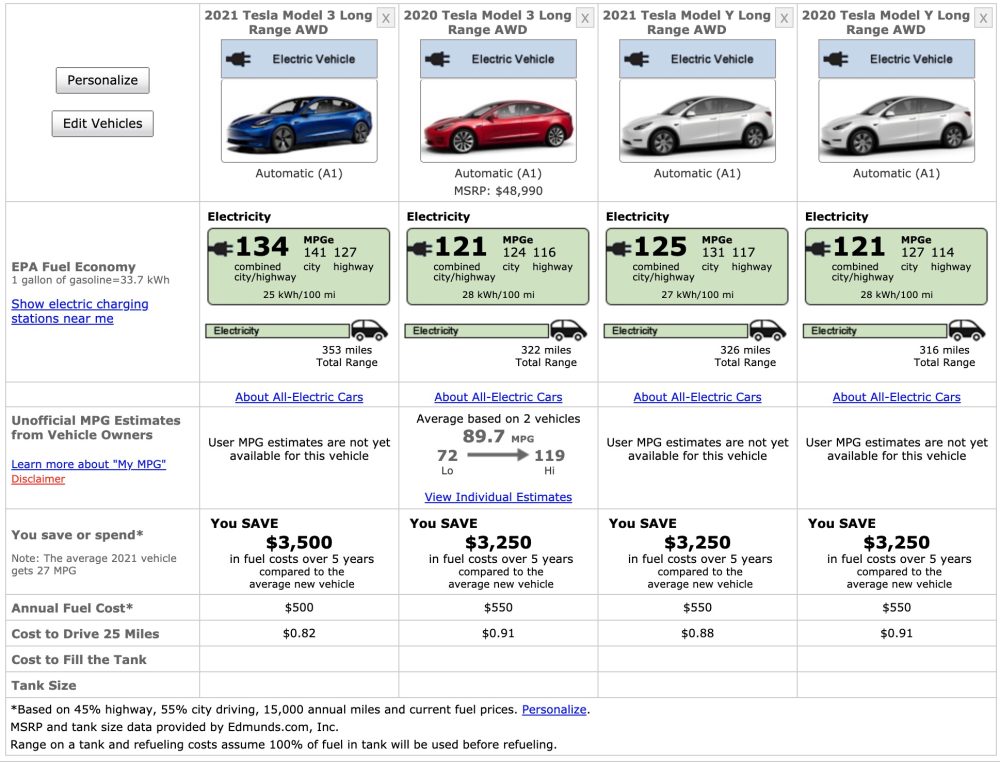Screen dimensions: 1000x762
Task: Click plug icon in 2021 Model 3 Electric Vehicle badge
Action: pos(239,59)
